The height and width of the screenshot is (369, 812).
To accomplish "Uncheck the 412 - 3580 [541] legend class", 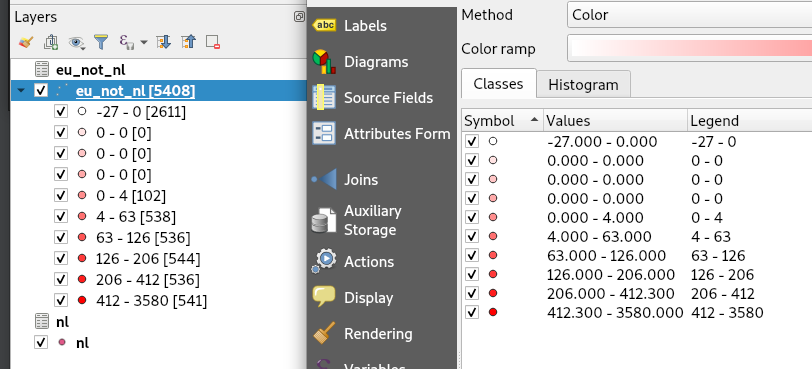I will point(61,300).
